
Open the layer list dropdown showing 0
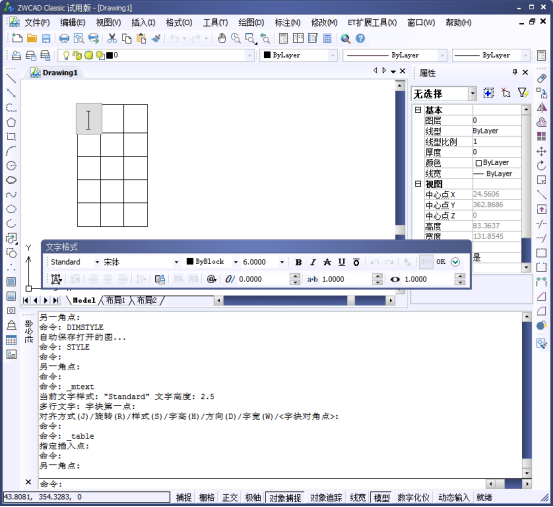coord(250,55)
